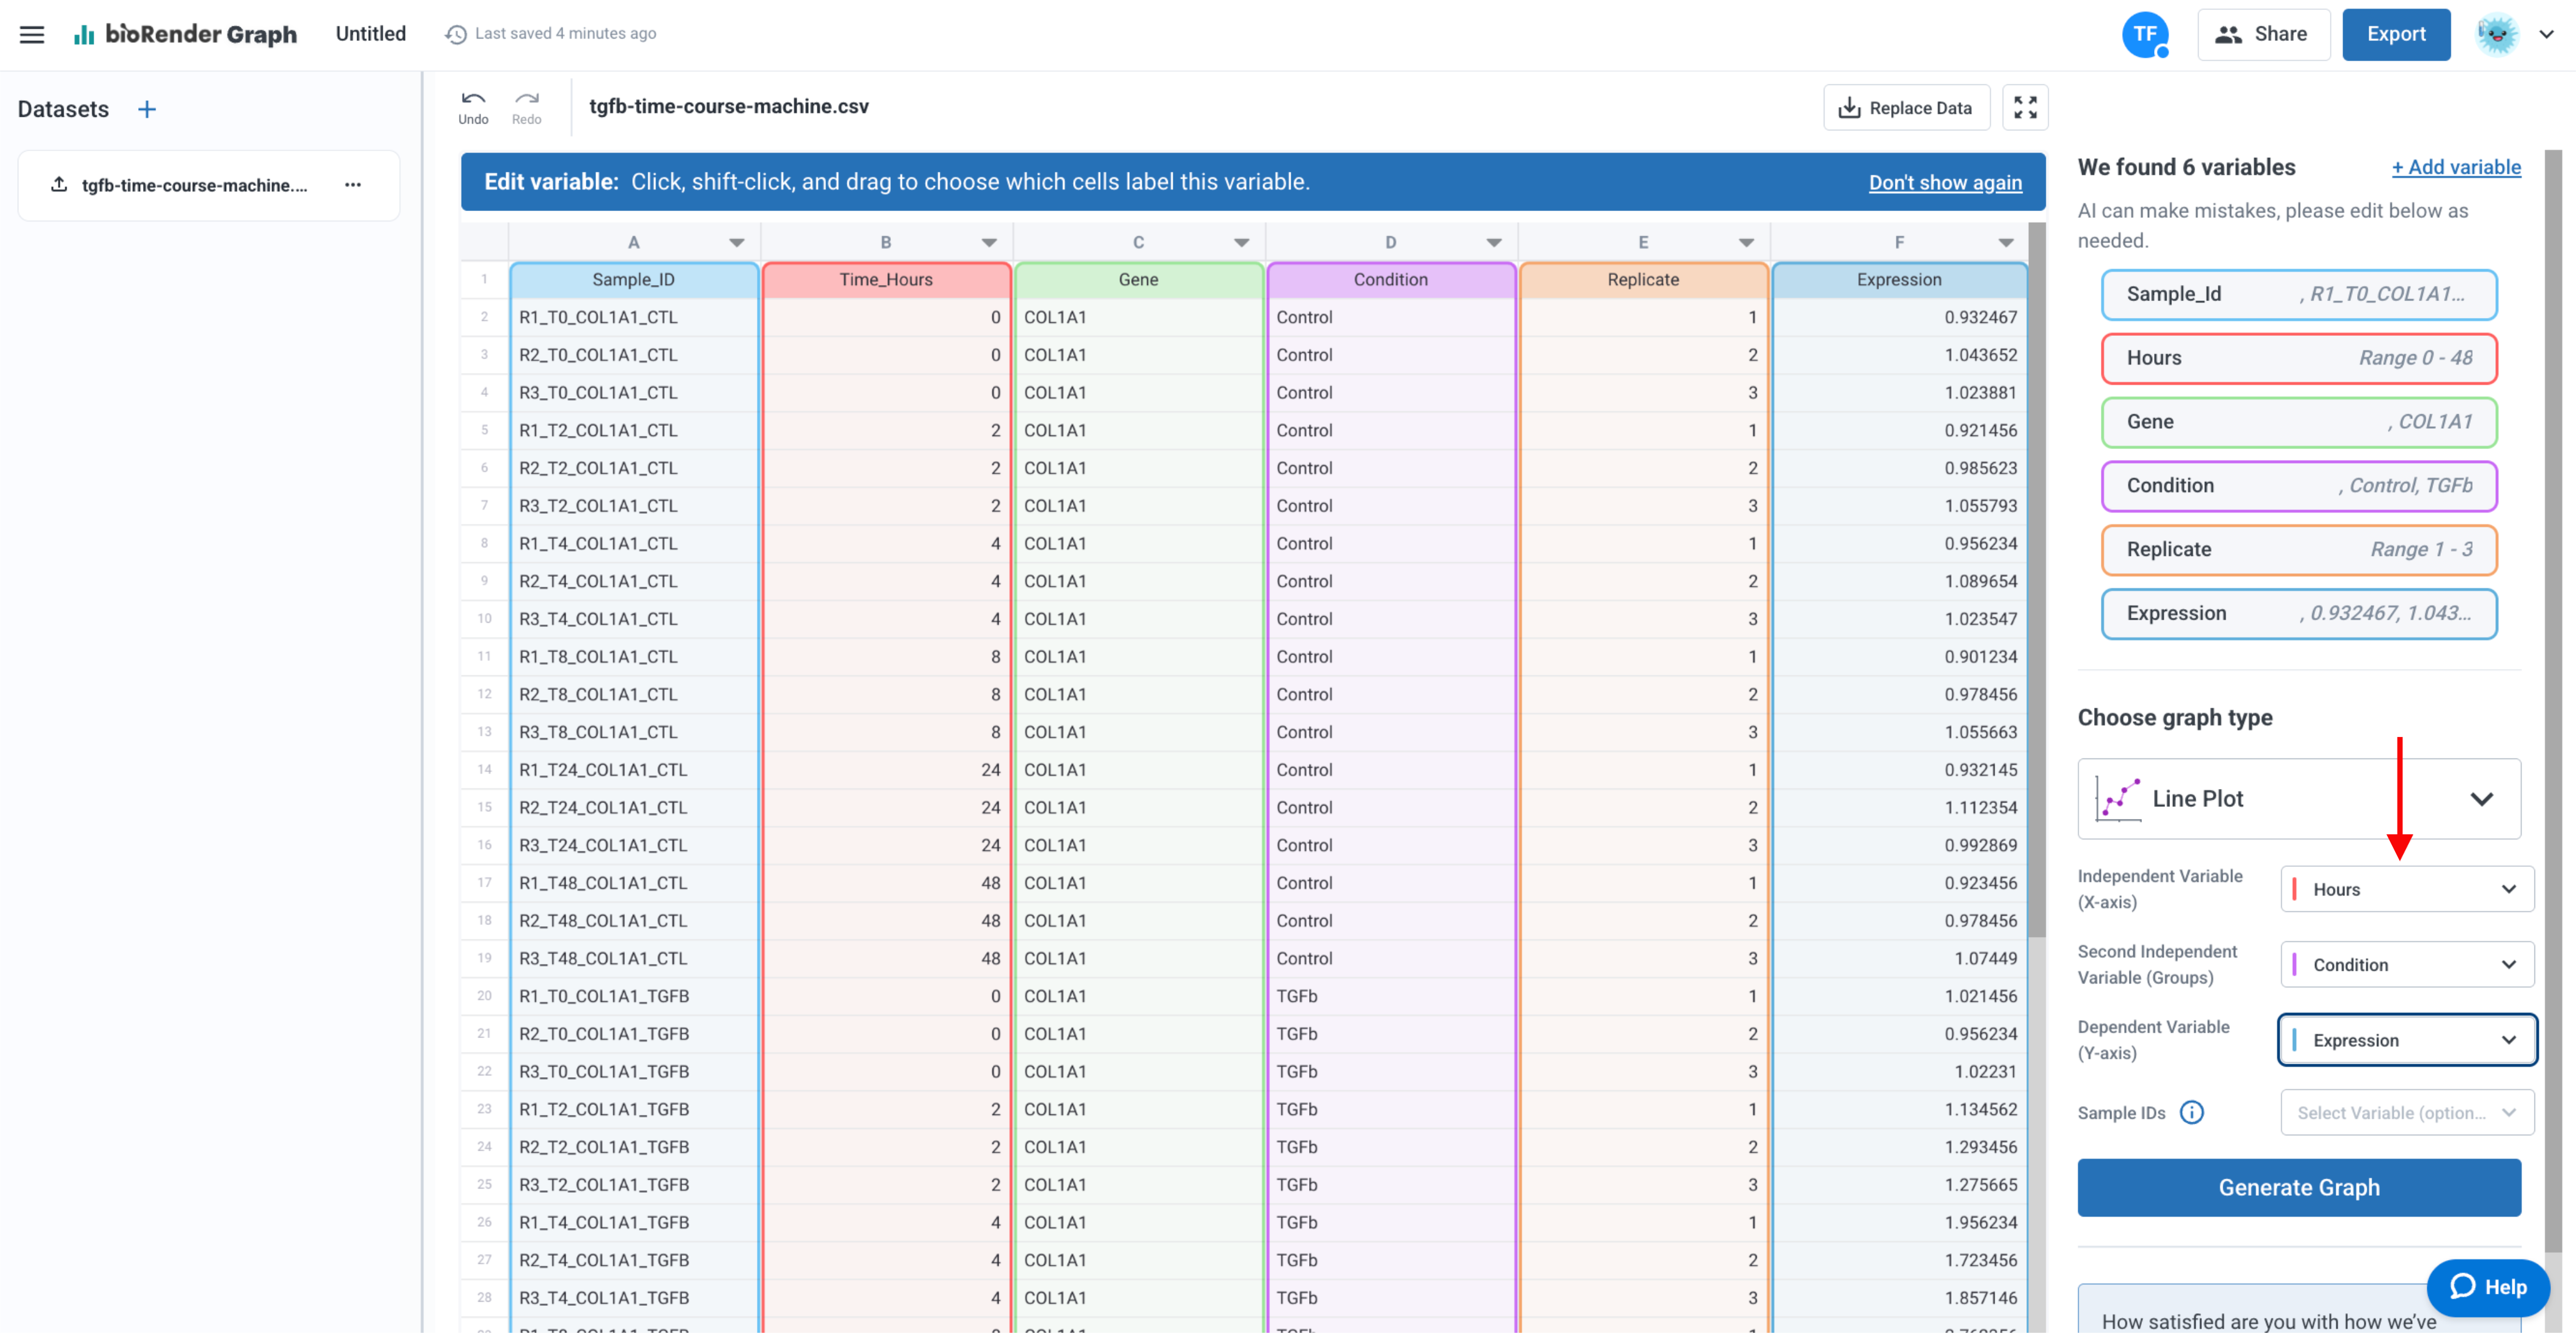
Task: Select cell R1_T0_COL1A1_CTL
Action: coord(633,317)
